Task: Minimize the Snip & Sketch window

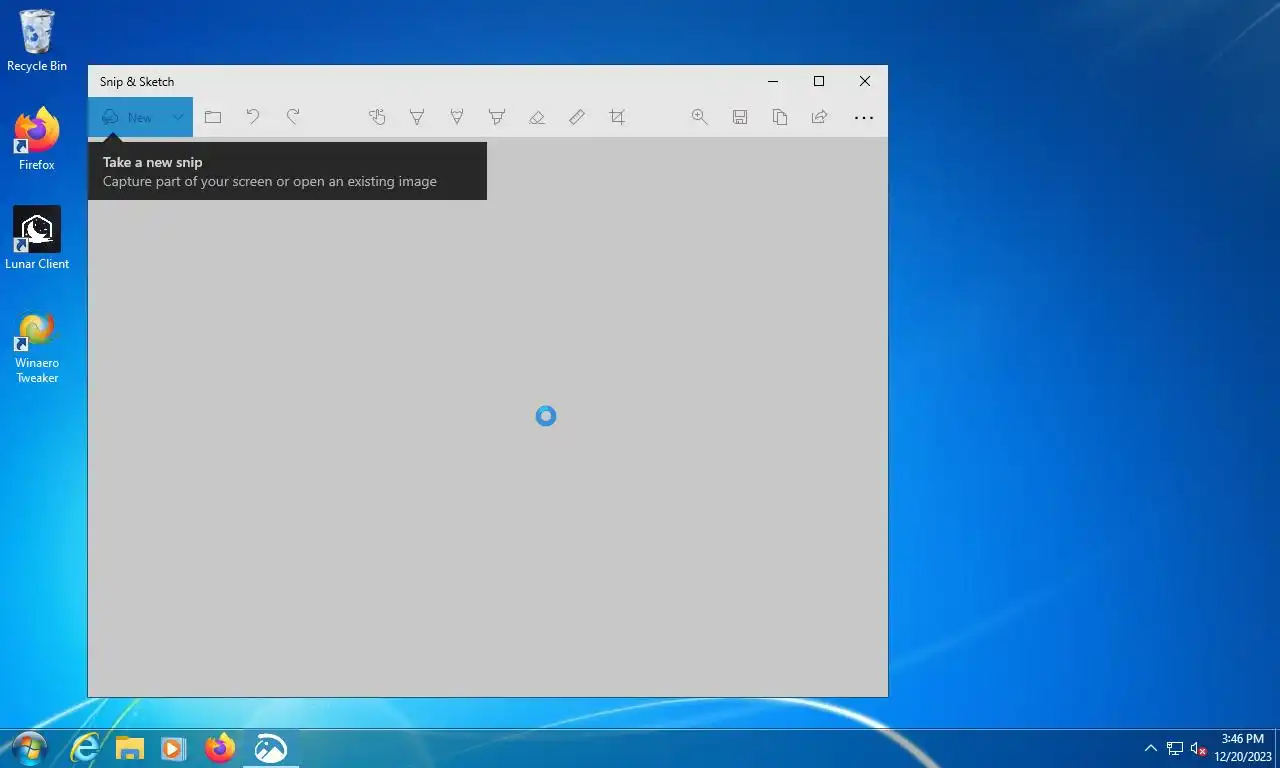Action: click(773, 81)
